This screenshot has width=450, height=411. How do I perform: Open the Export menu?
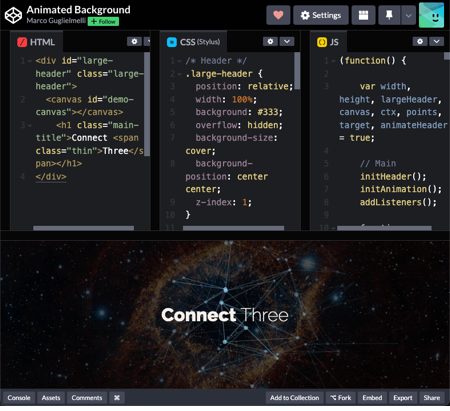[x=403, y=398]
